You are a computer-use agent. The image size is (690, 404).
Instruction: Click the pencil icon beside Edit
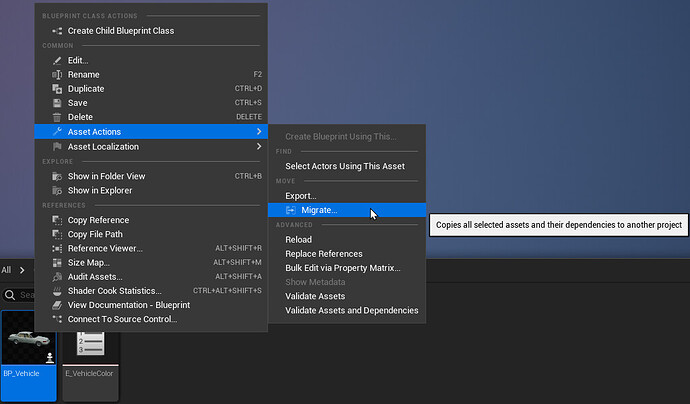[56, 61]
